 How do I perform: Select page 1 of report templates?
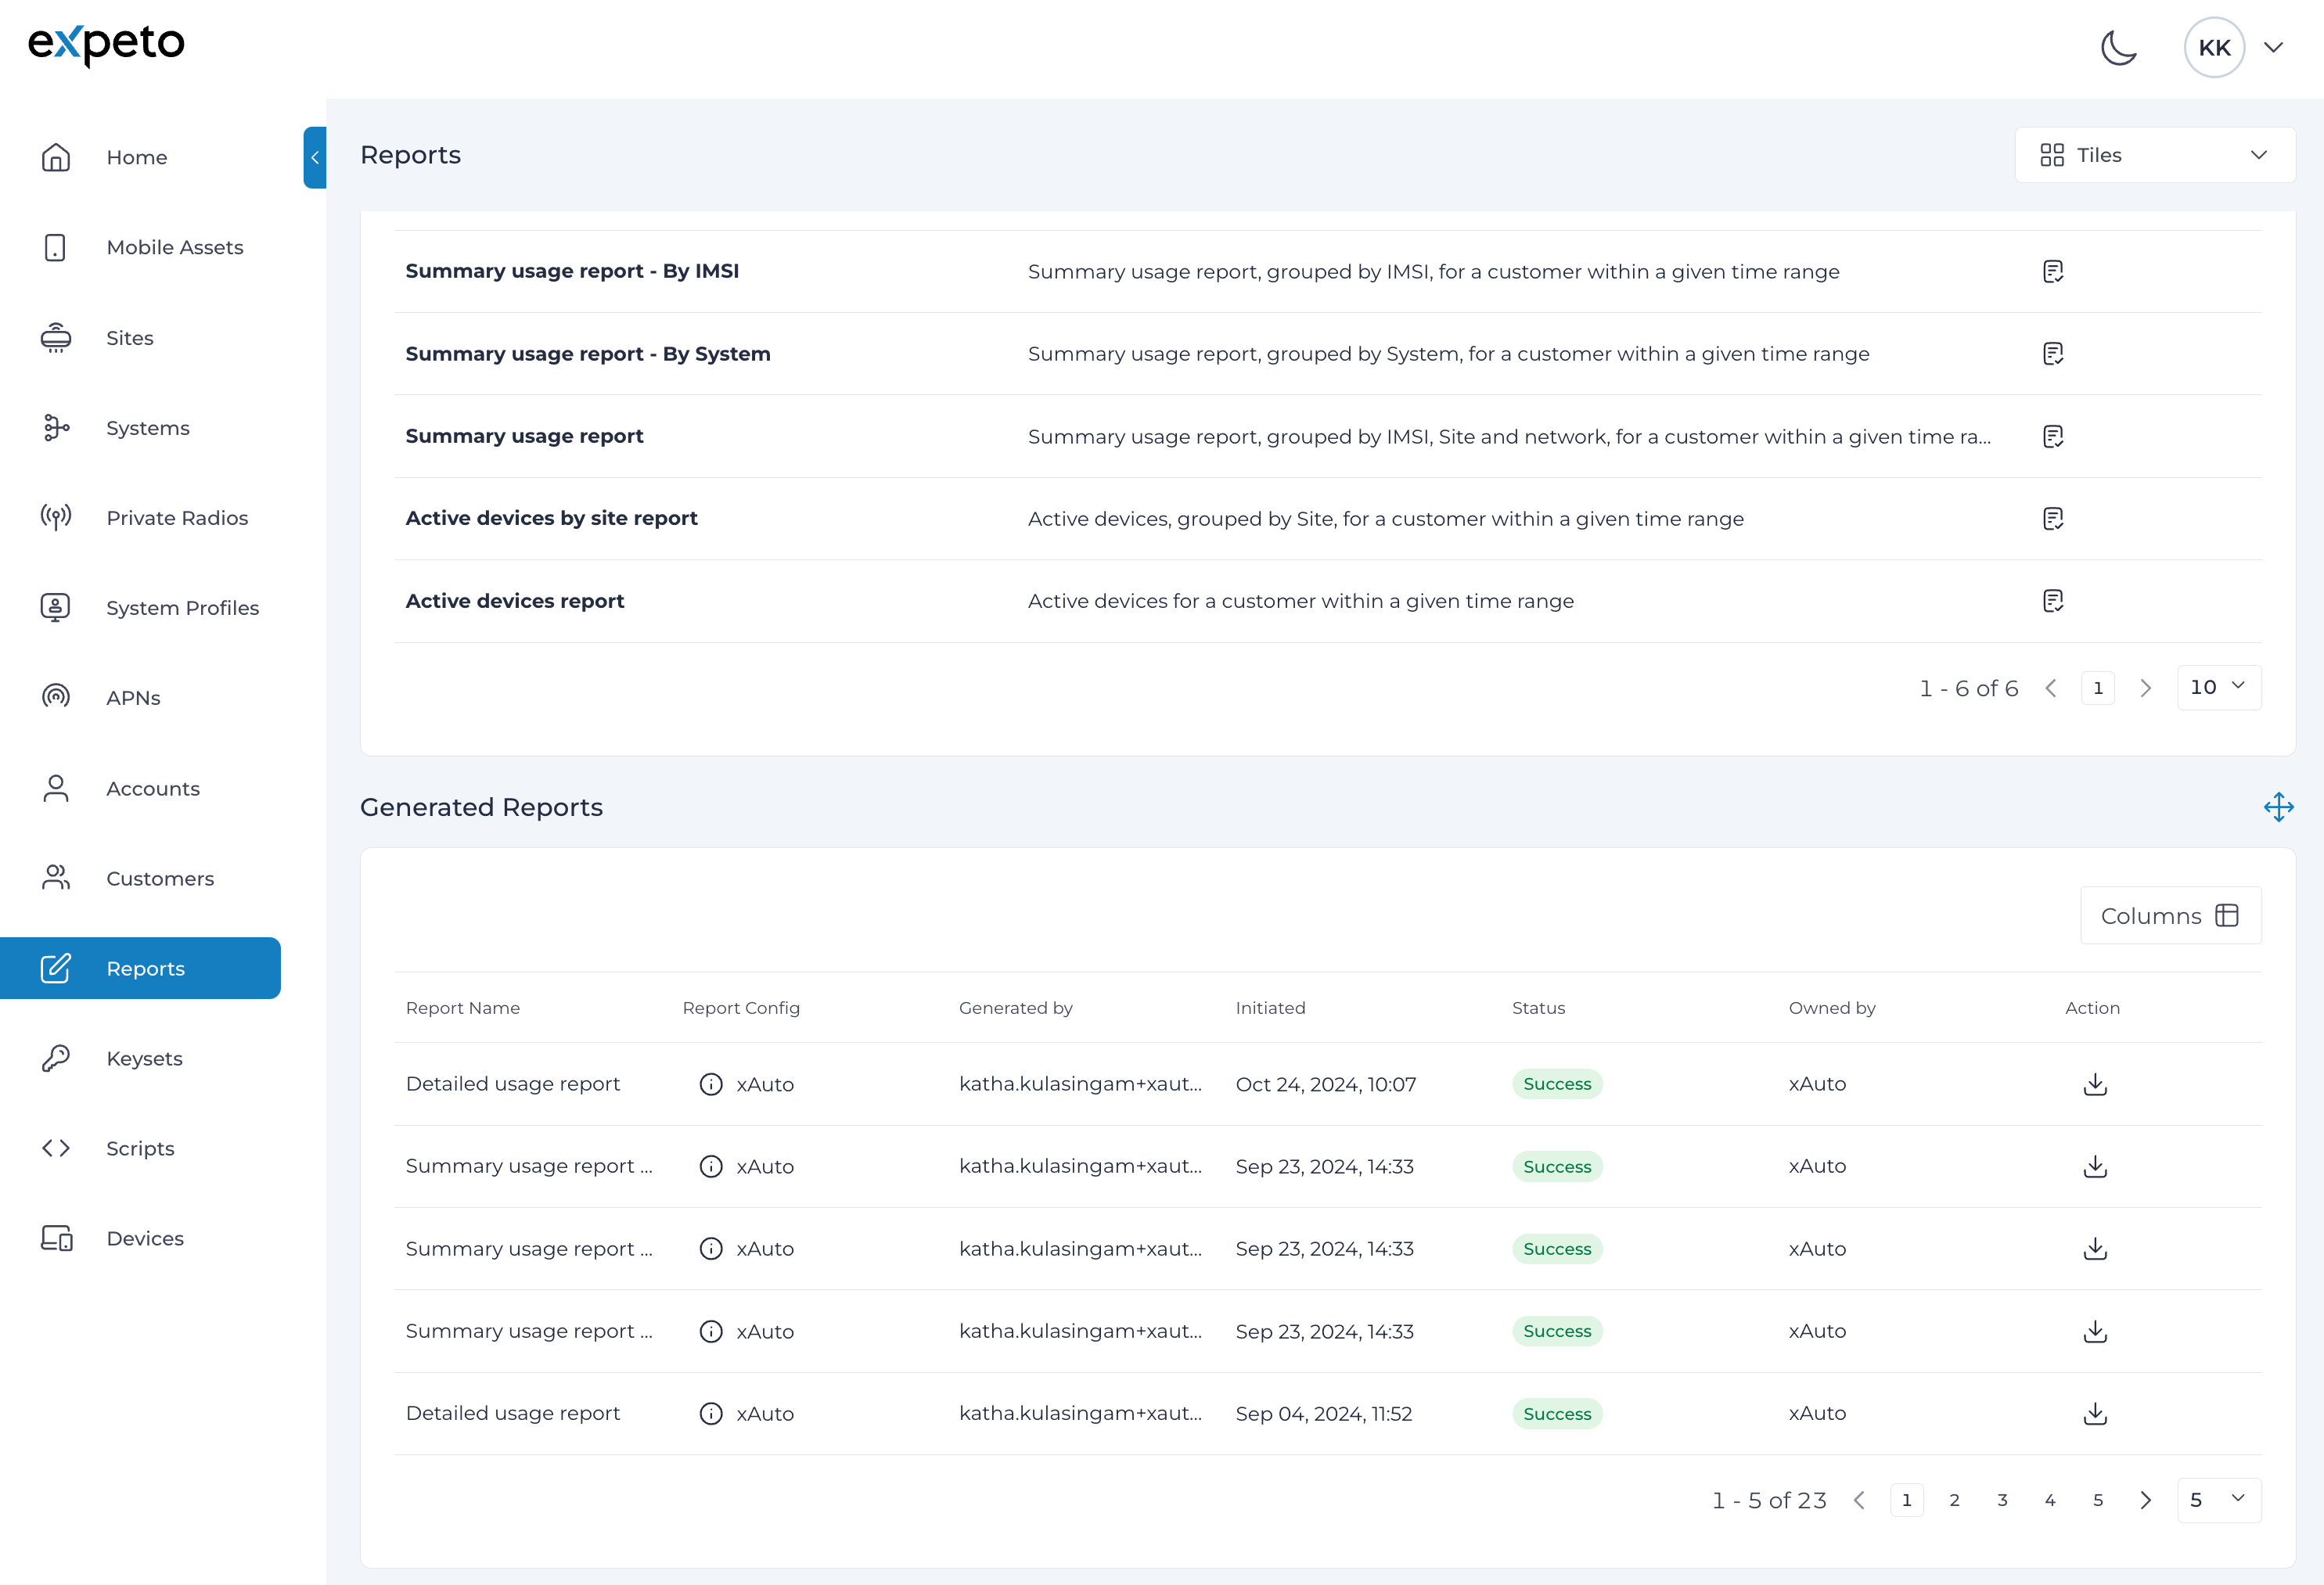[2098, 688]
